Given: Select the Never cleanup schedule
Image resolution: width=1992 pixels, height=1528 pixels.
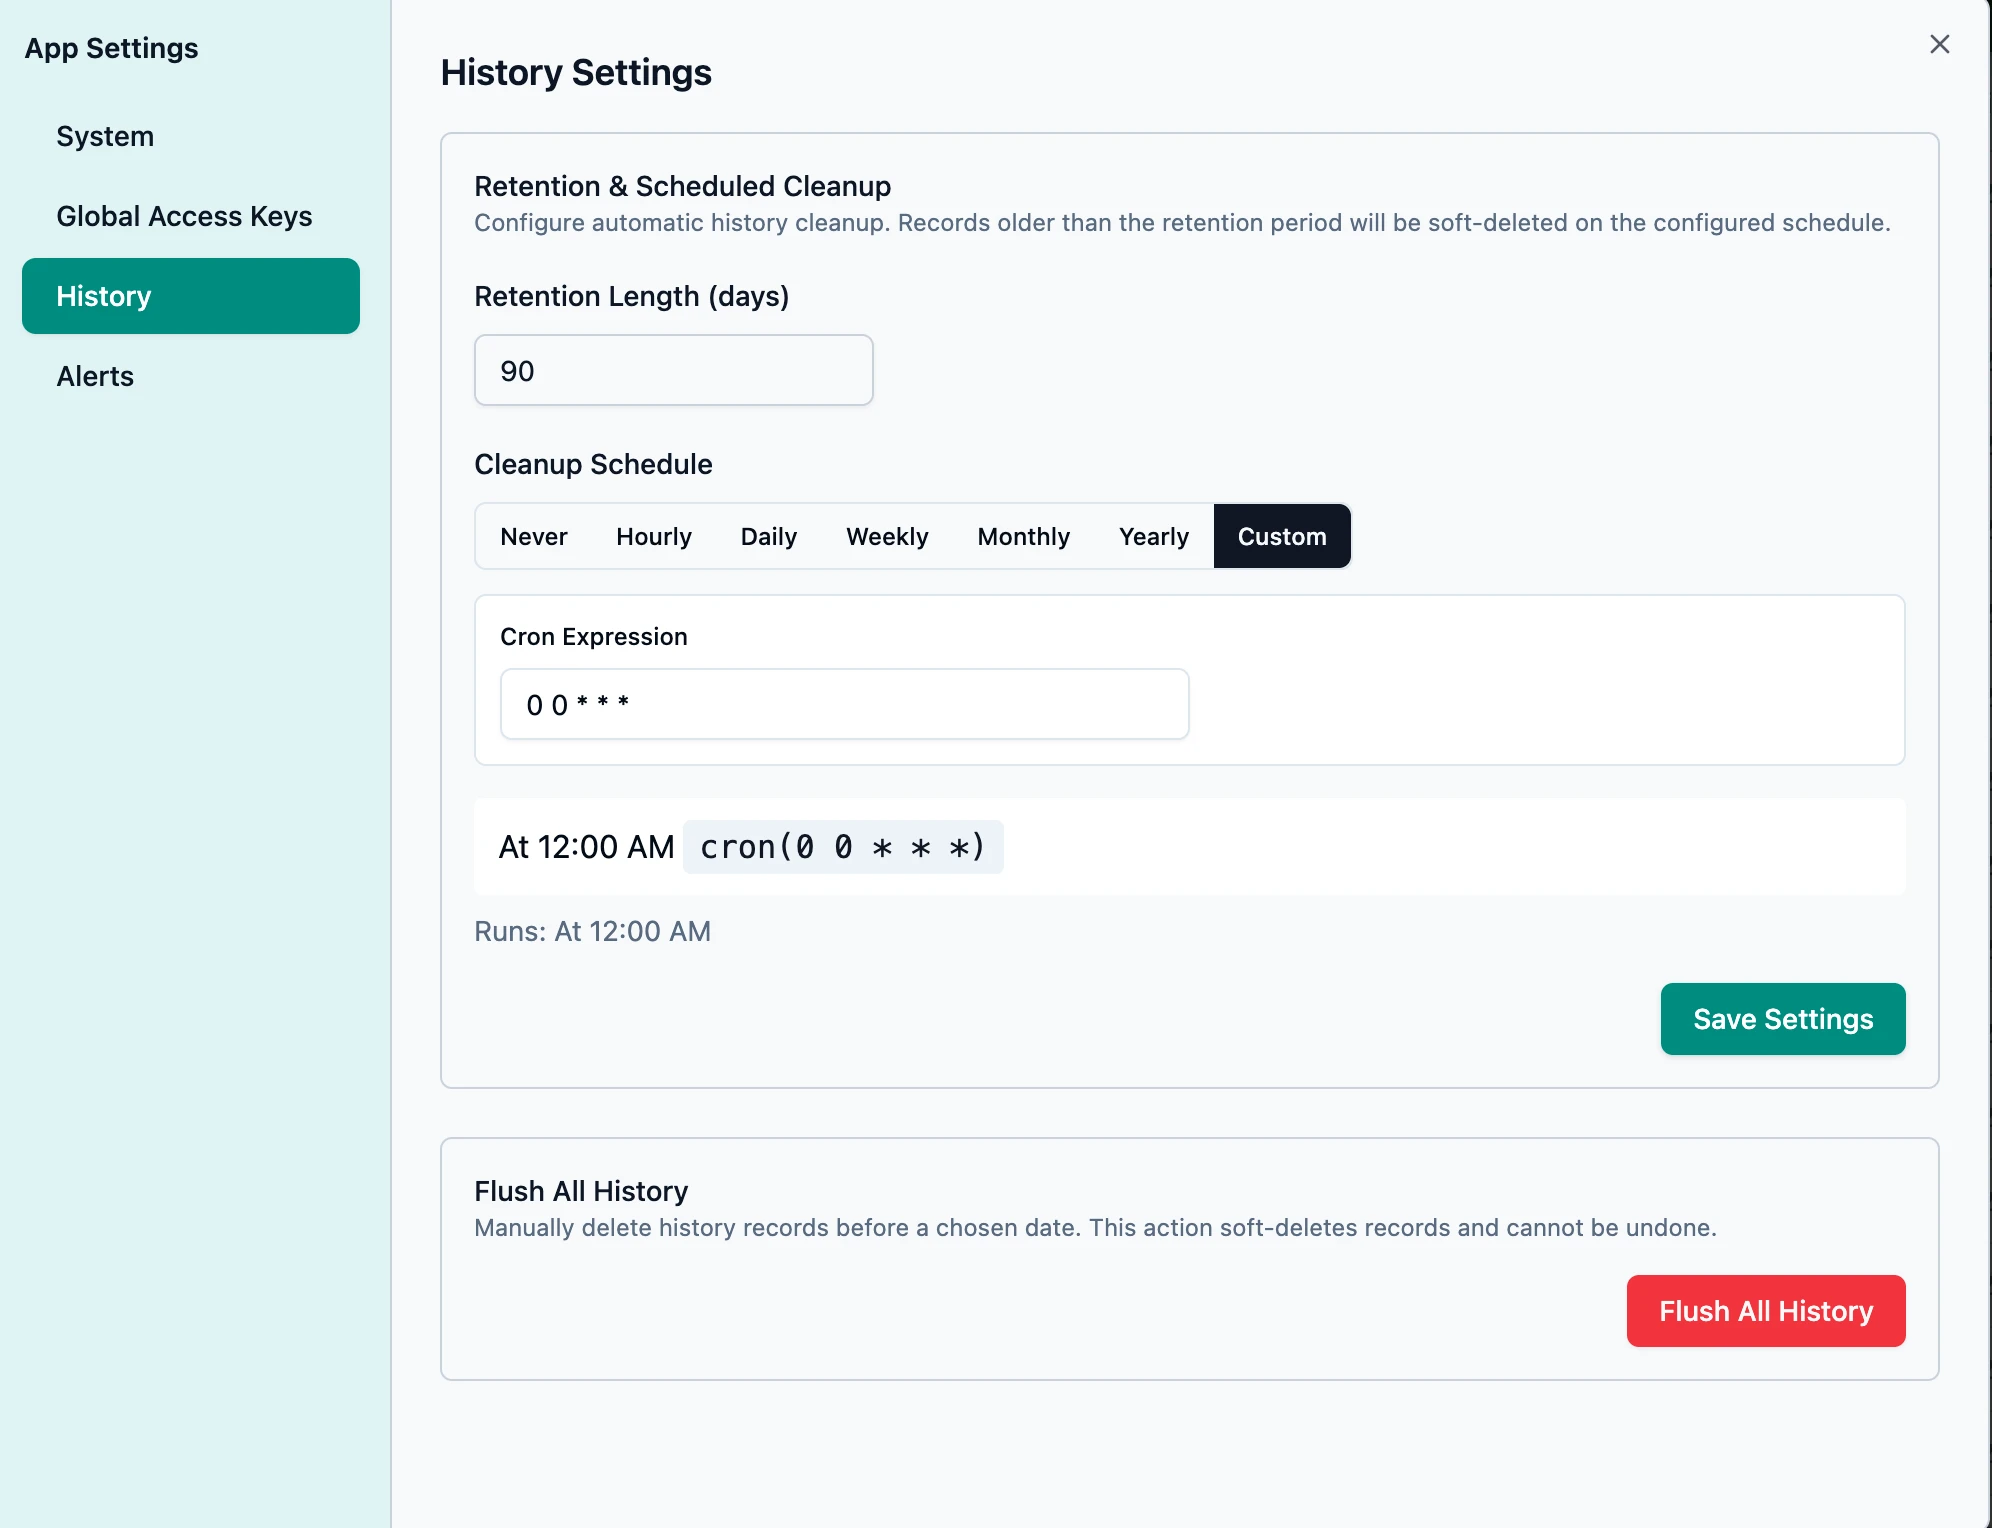Looking at the screenshot, I should coord(533,536).
